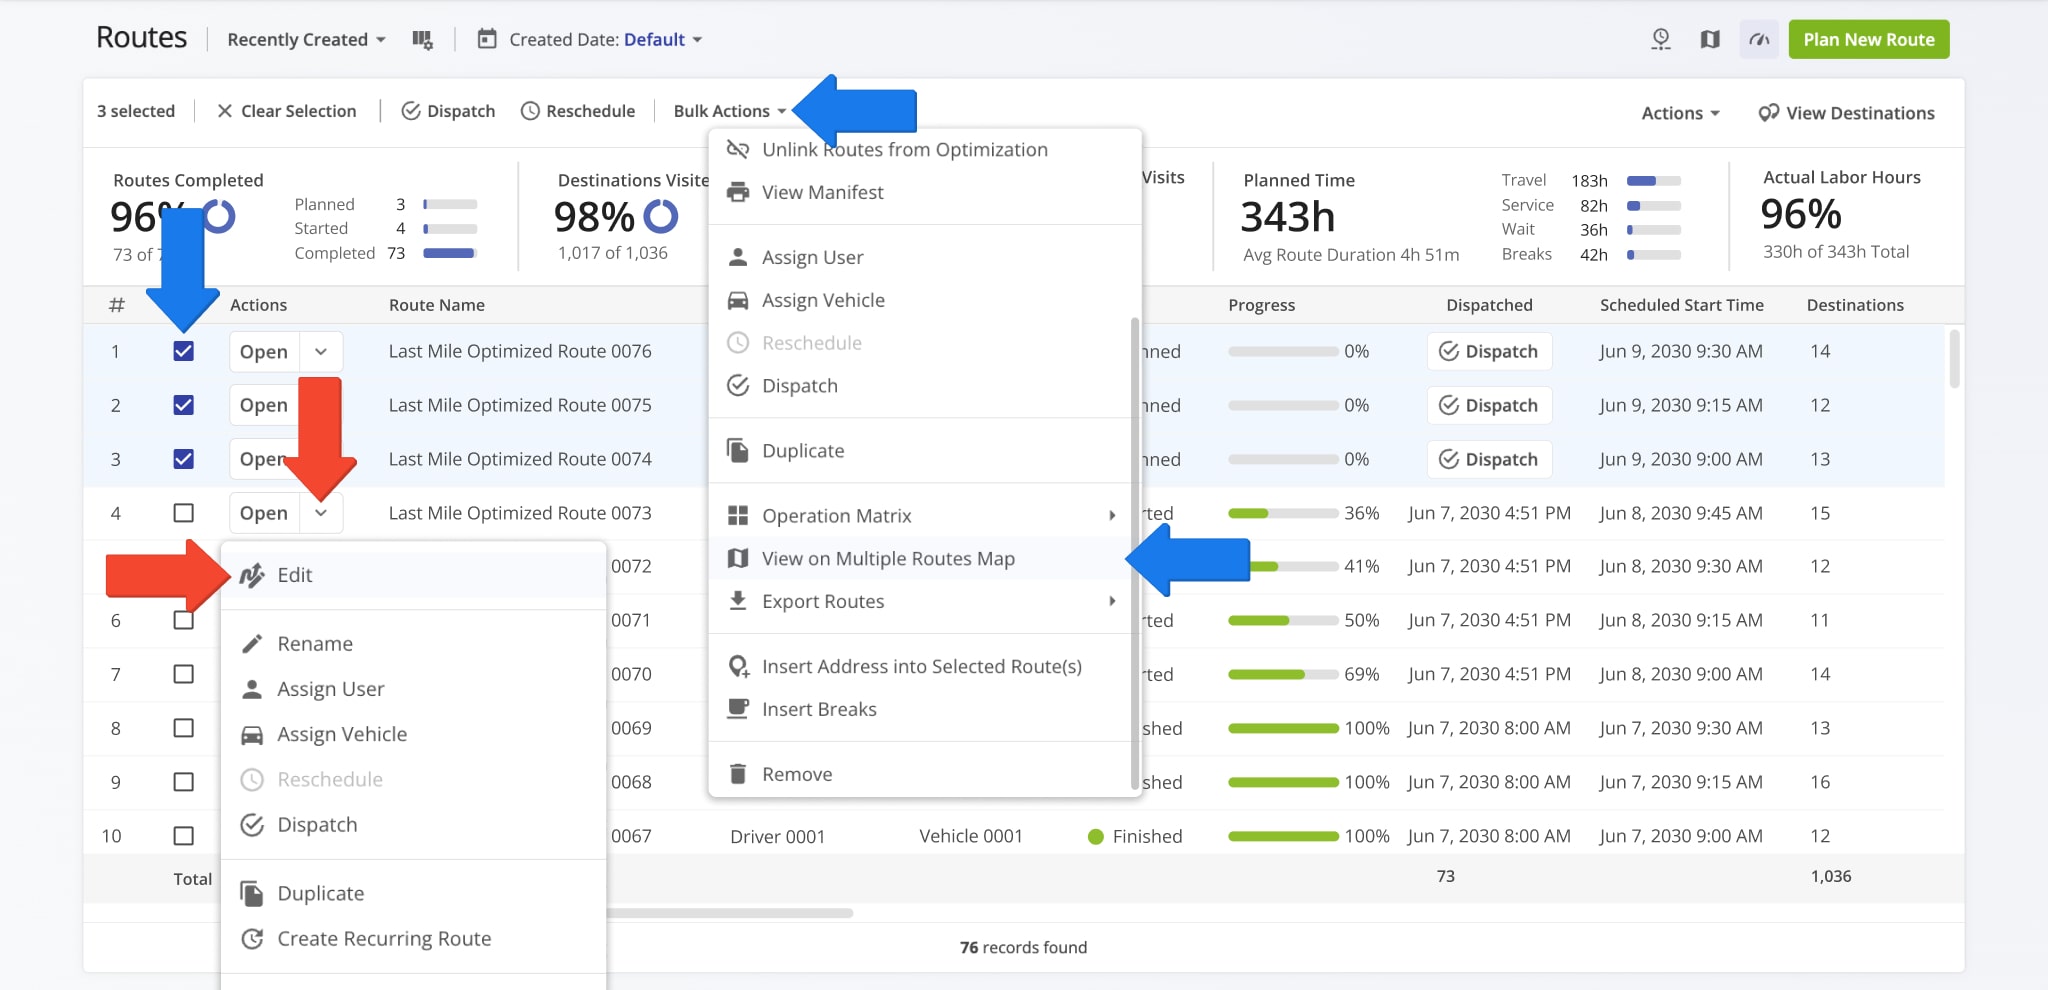Click the horizontal scrollbar below the table
The height and width of the screenshot is (990, 2048).
(x=729, y=913)
